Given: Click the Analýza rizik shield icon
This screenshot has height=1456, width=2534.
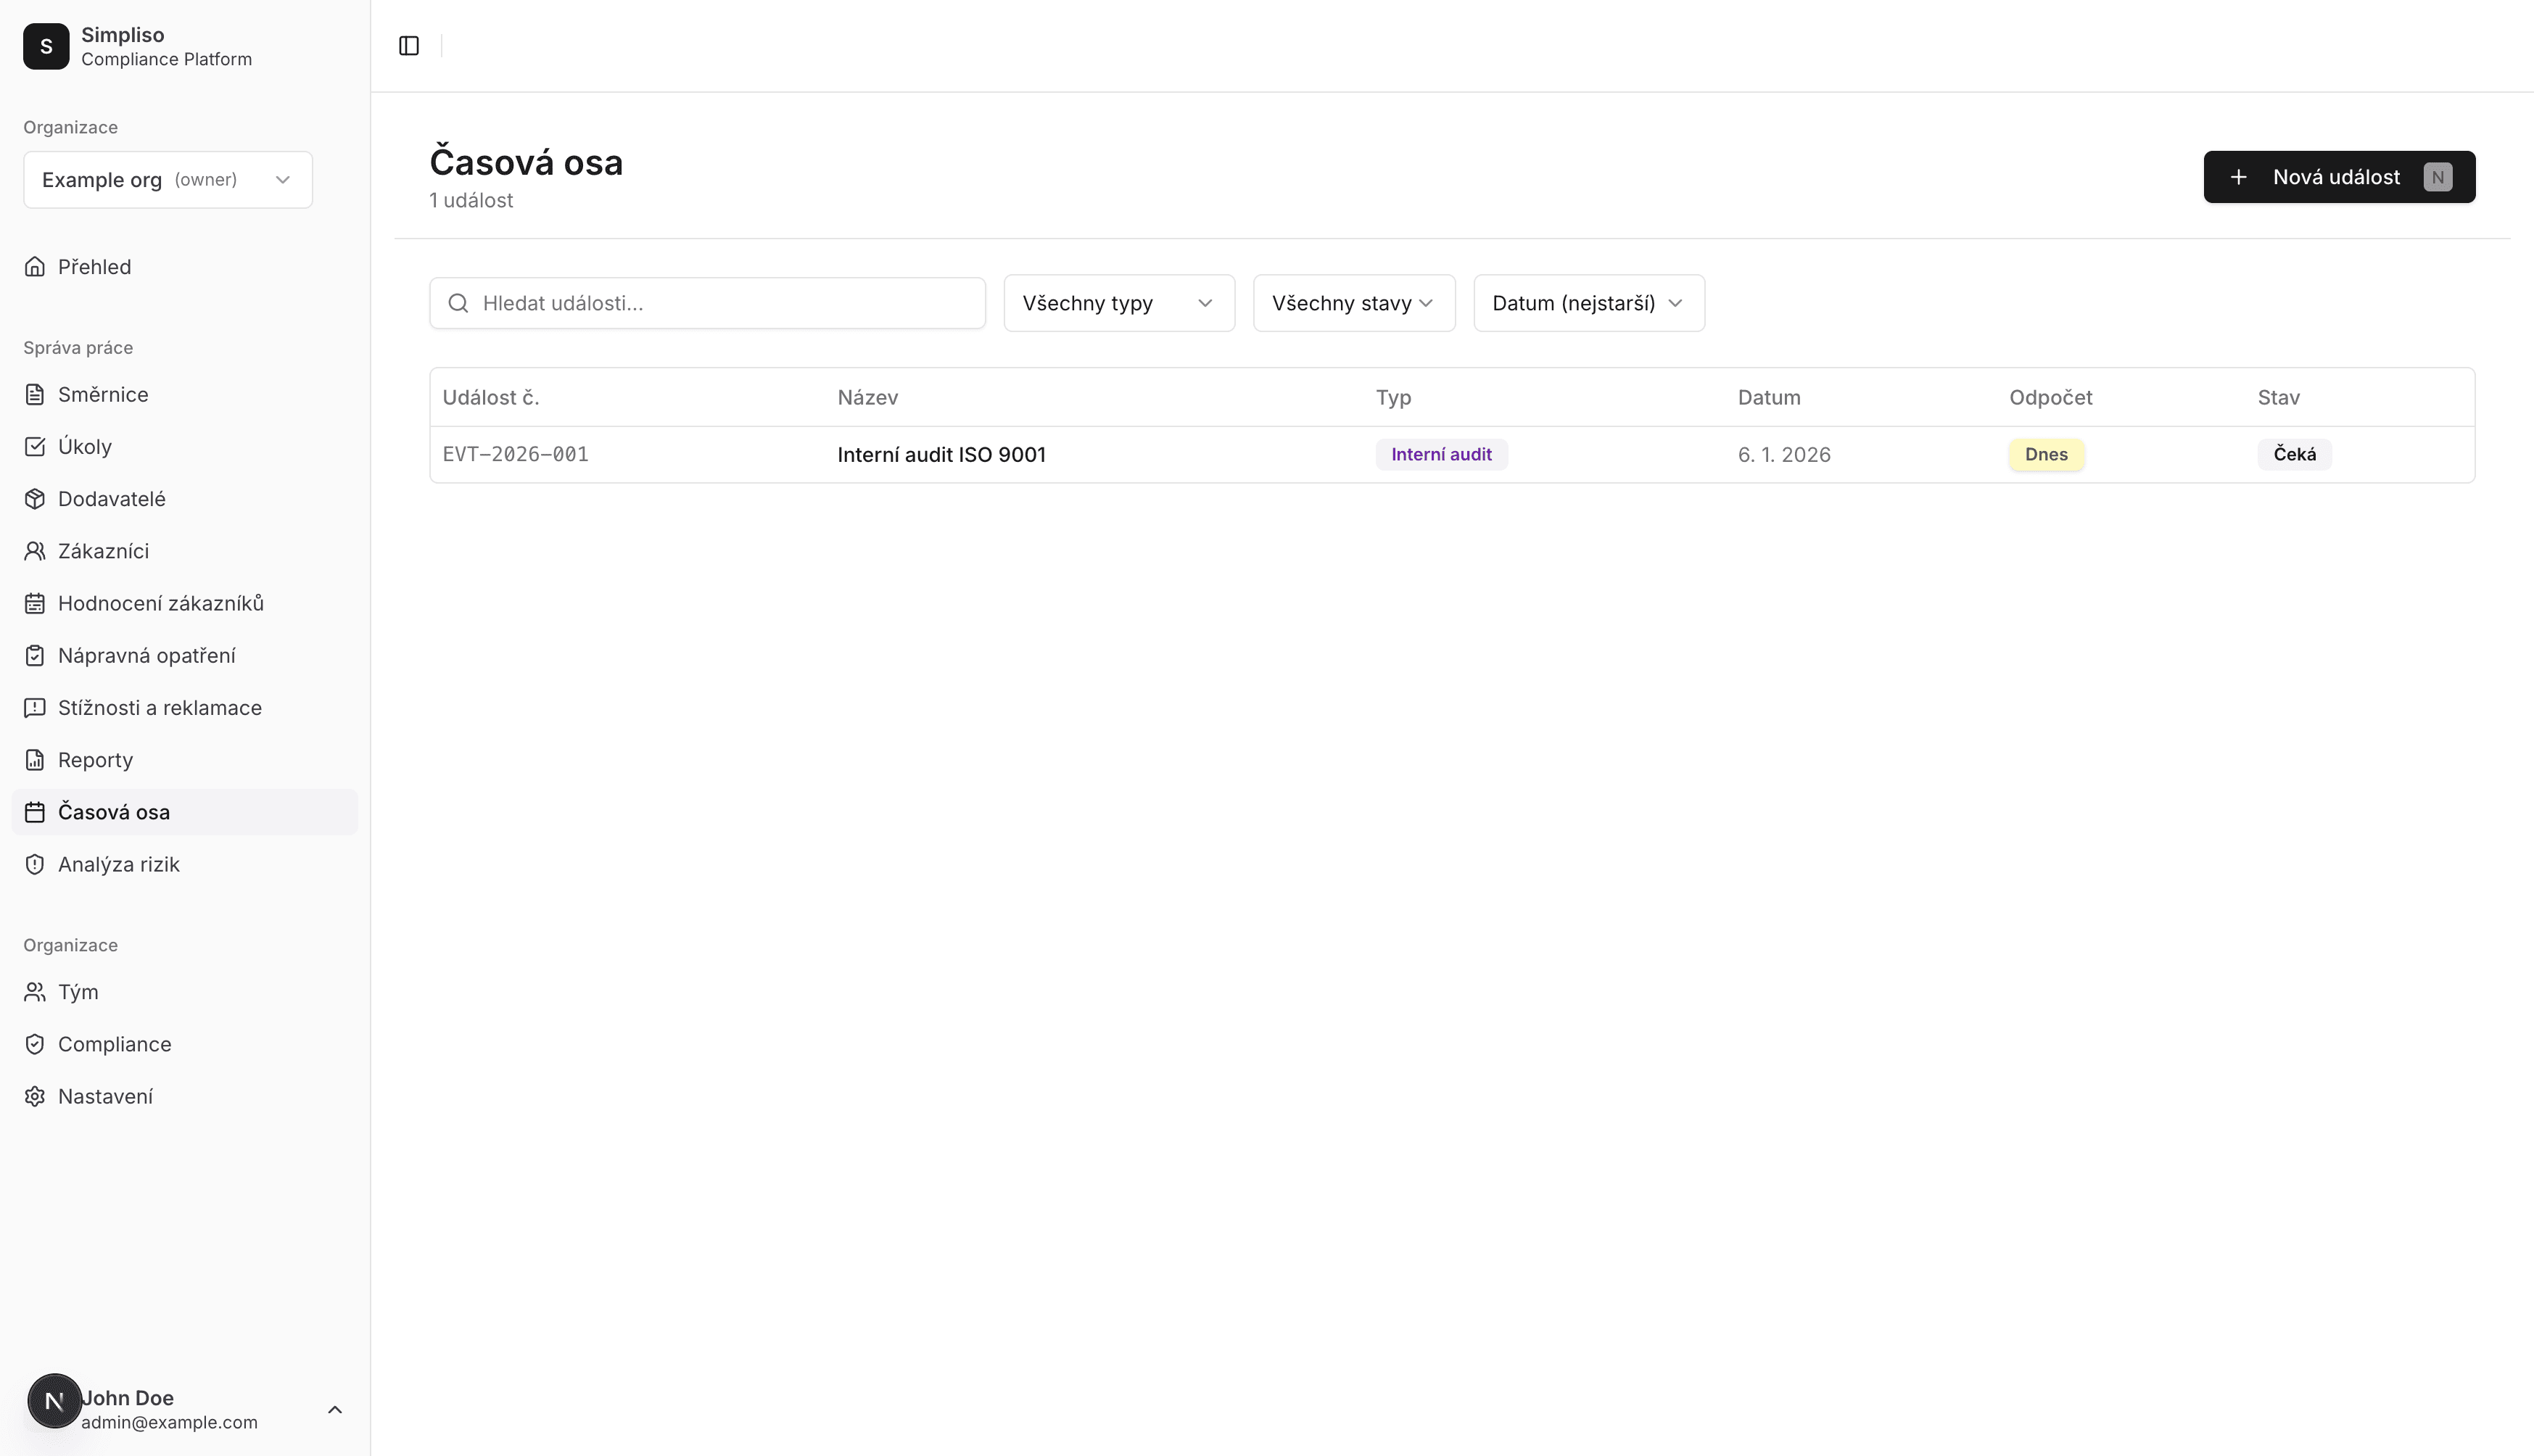Looking at the screenshot, I should click(35, 864).
